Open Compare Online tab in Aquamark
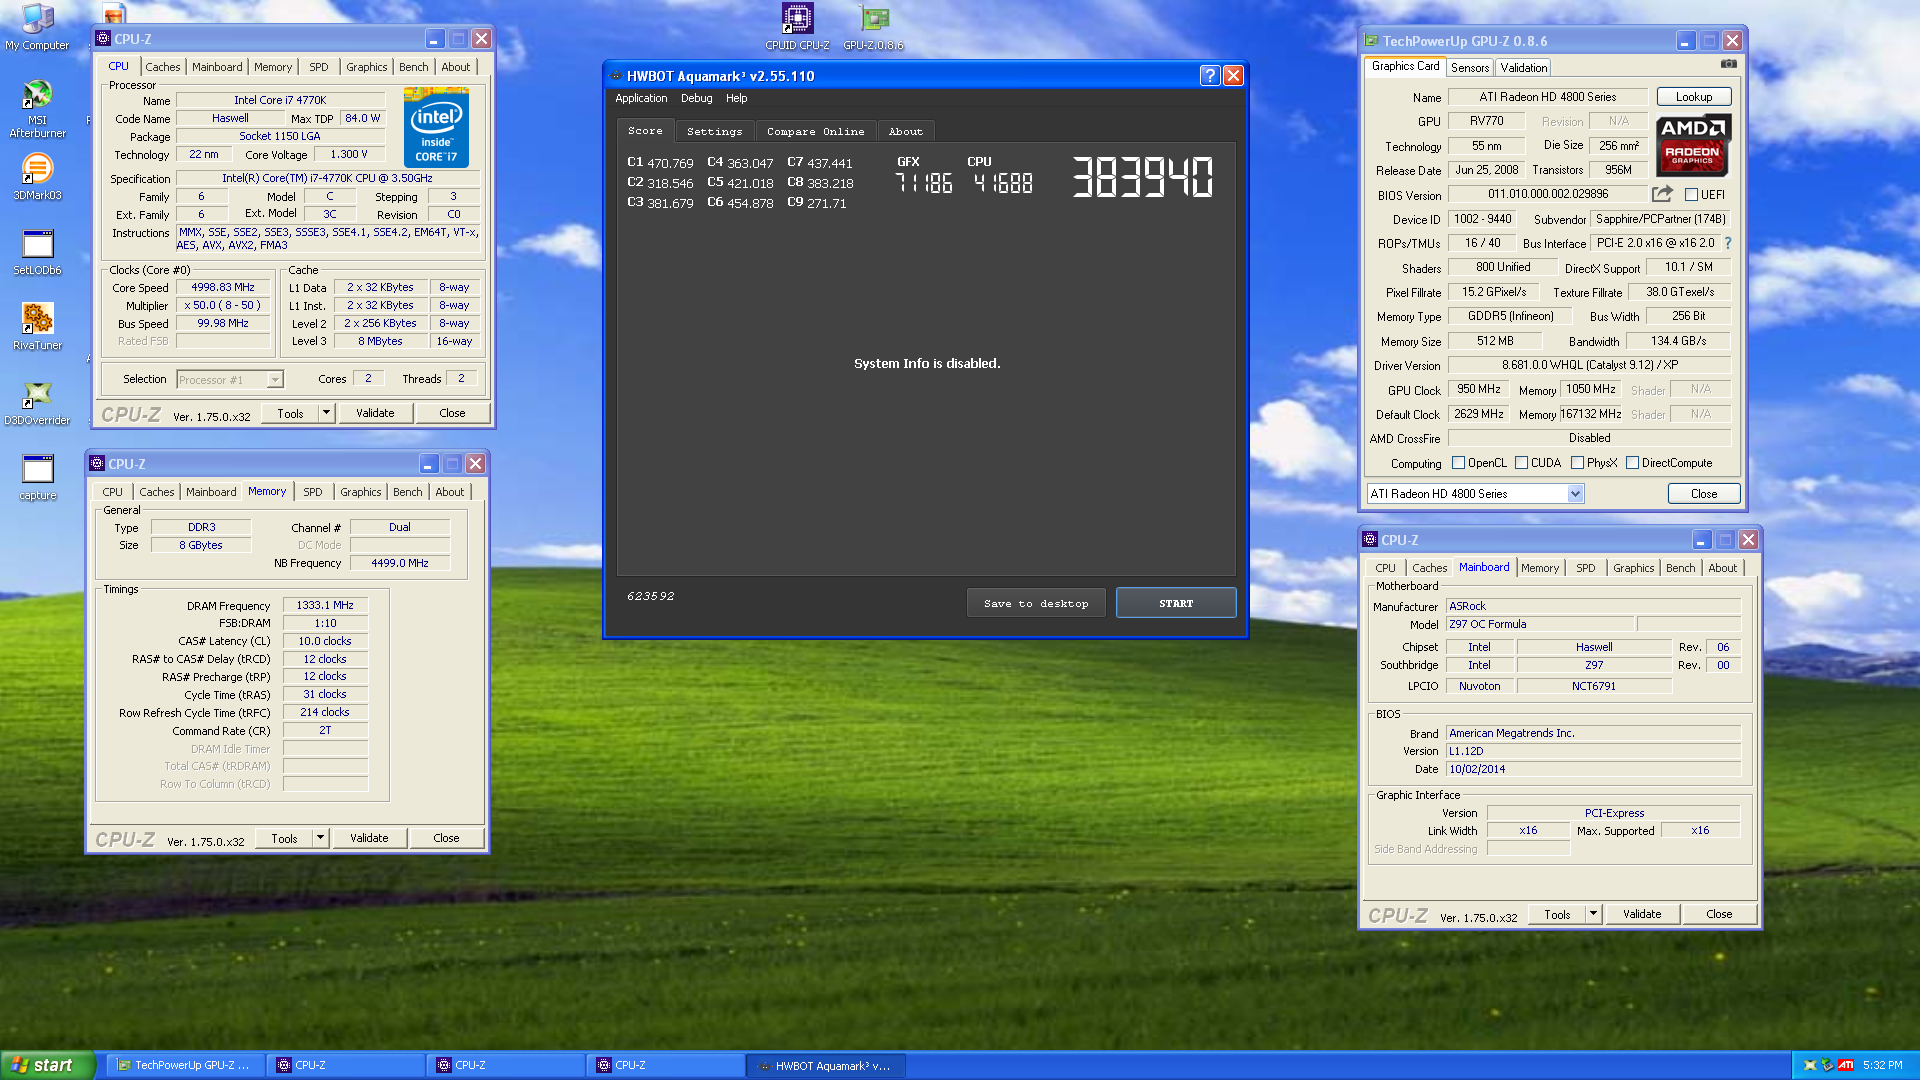 coord(815,132)
